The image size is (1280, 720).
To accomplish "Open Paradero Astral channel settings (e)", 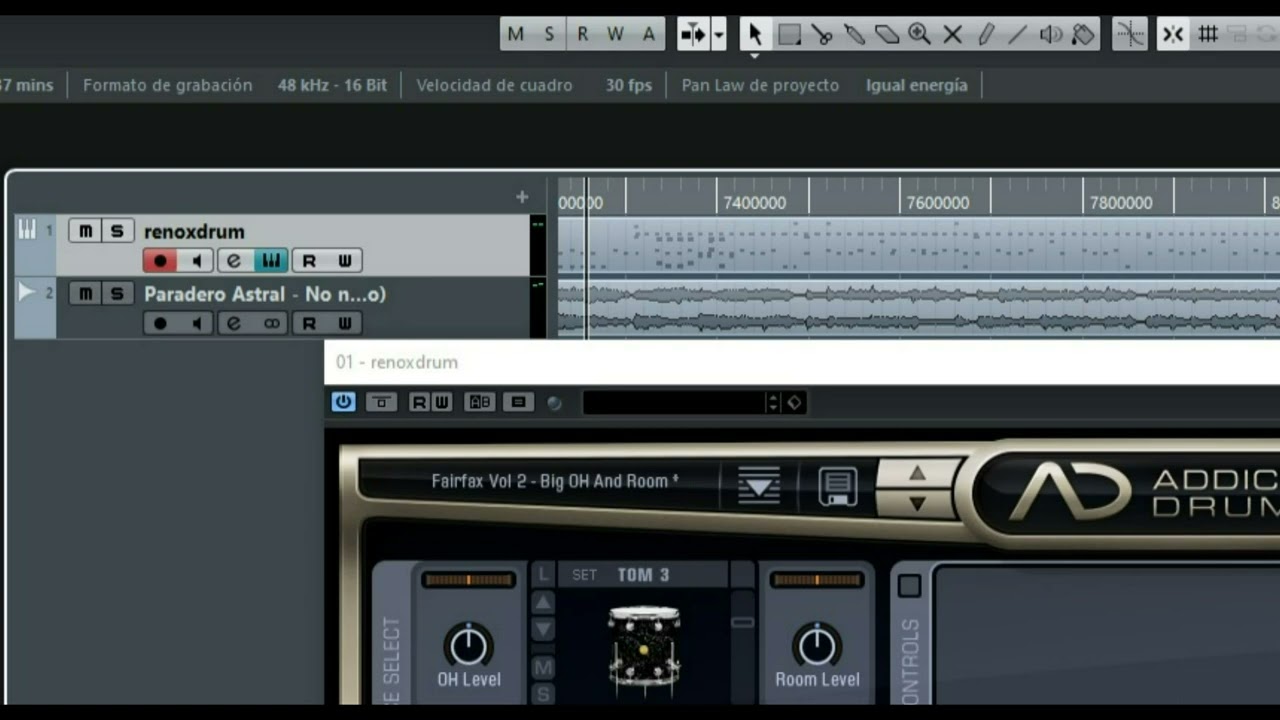I will 234,323.
